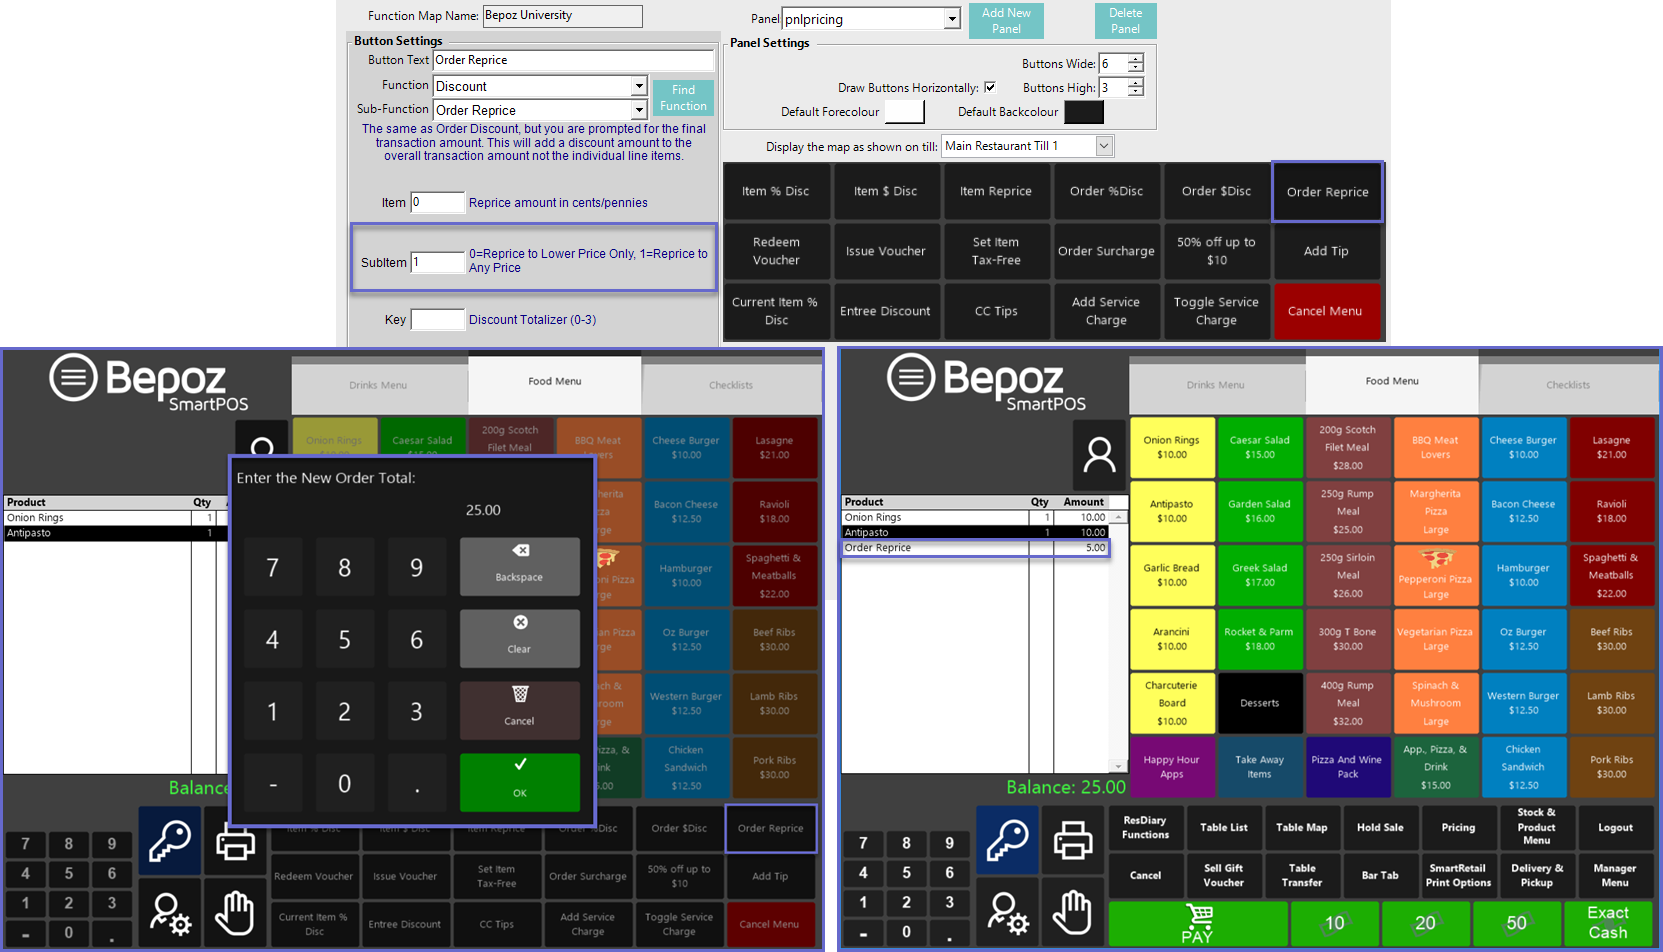Click Table Map button on right screen

1301,827
